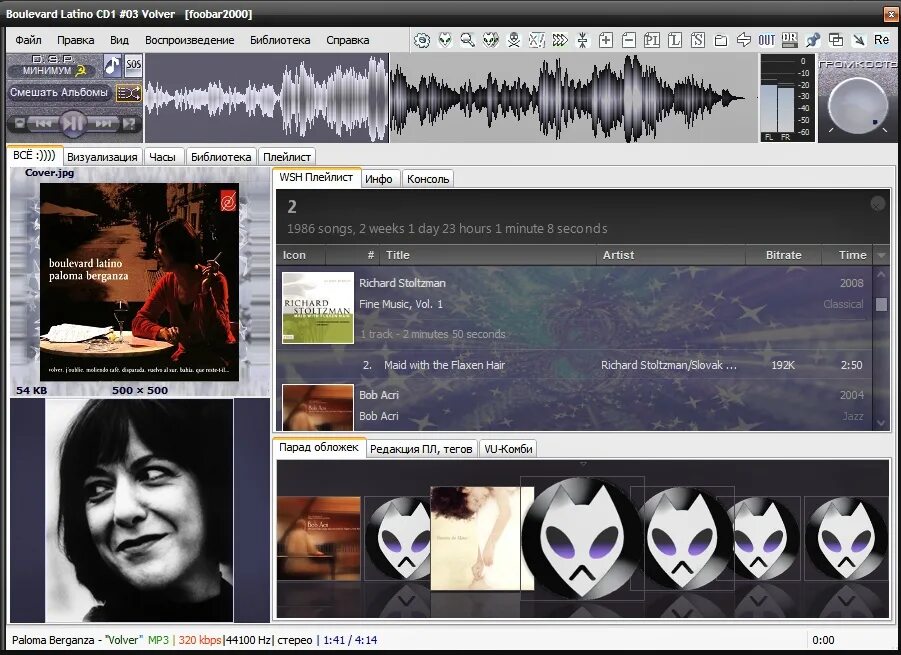Click the boulevard latino cover art image
901x655 pixels.
[139, 282]
